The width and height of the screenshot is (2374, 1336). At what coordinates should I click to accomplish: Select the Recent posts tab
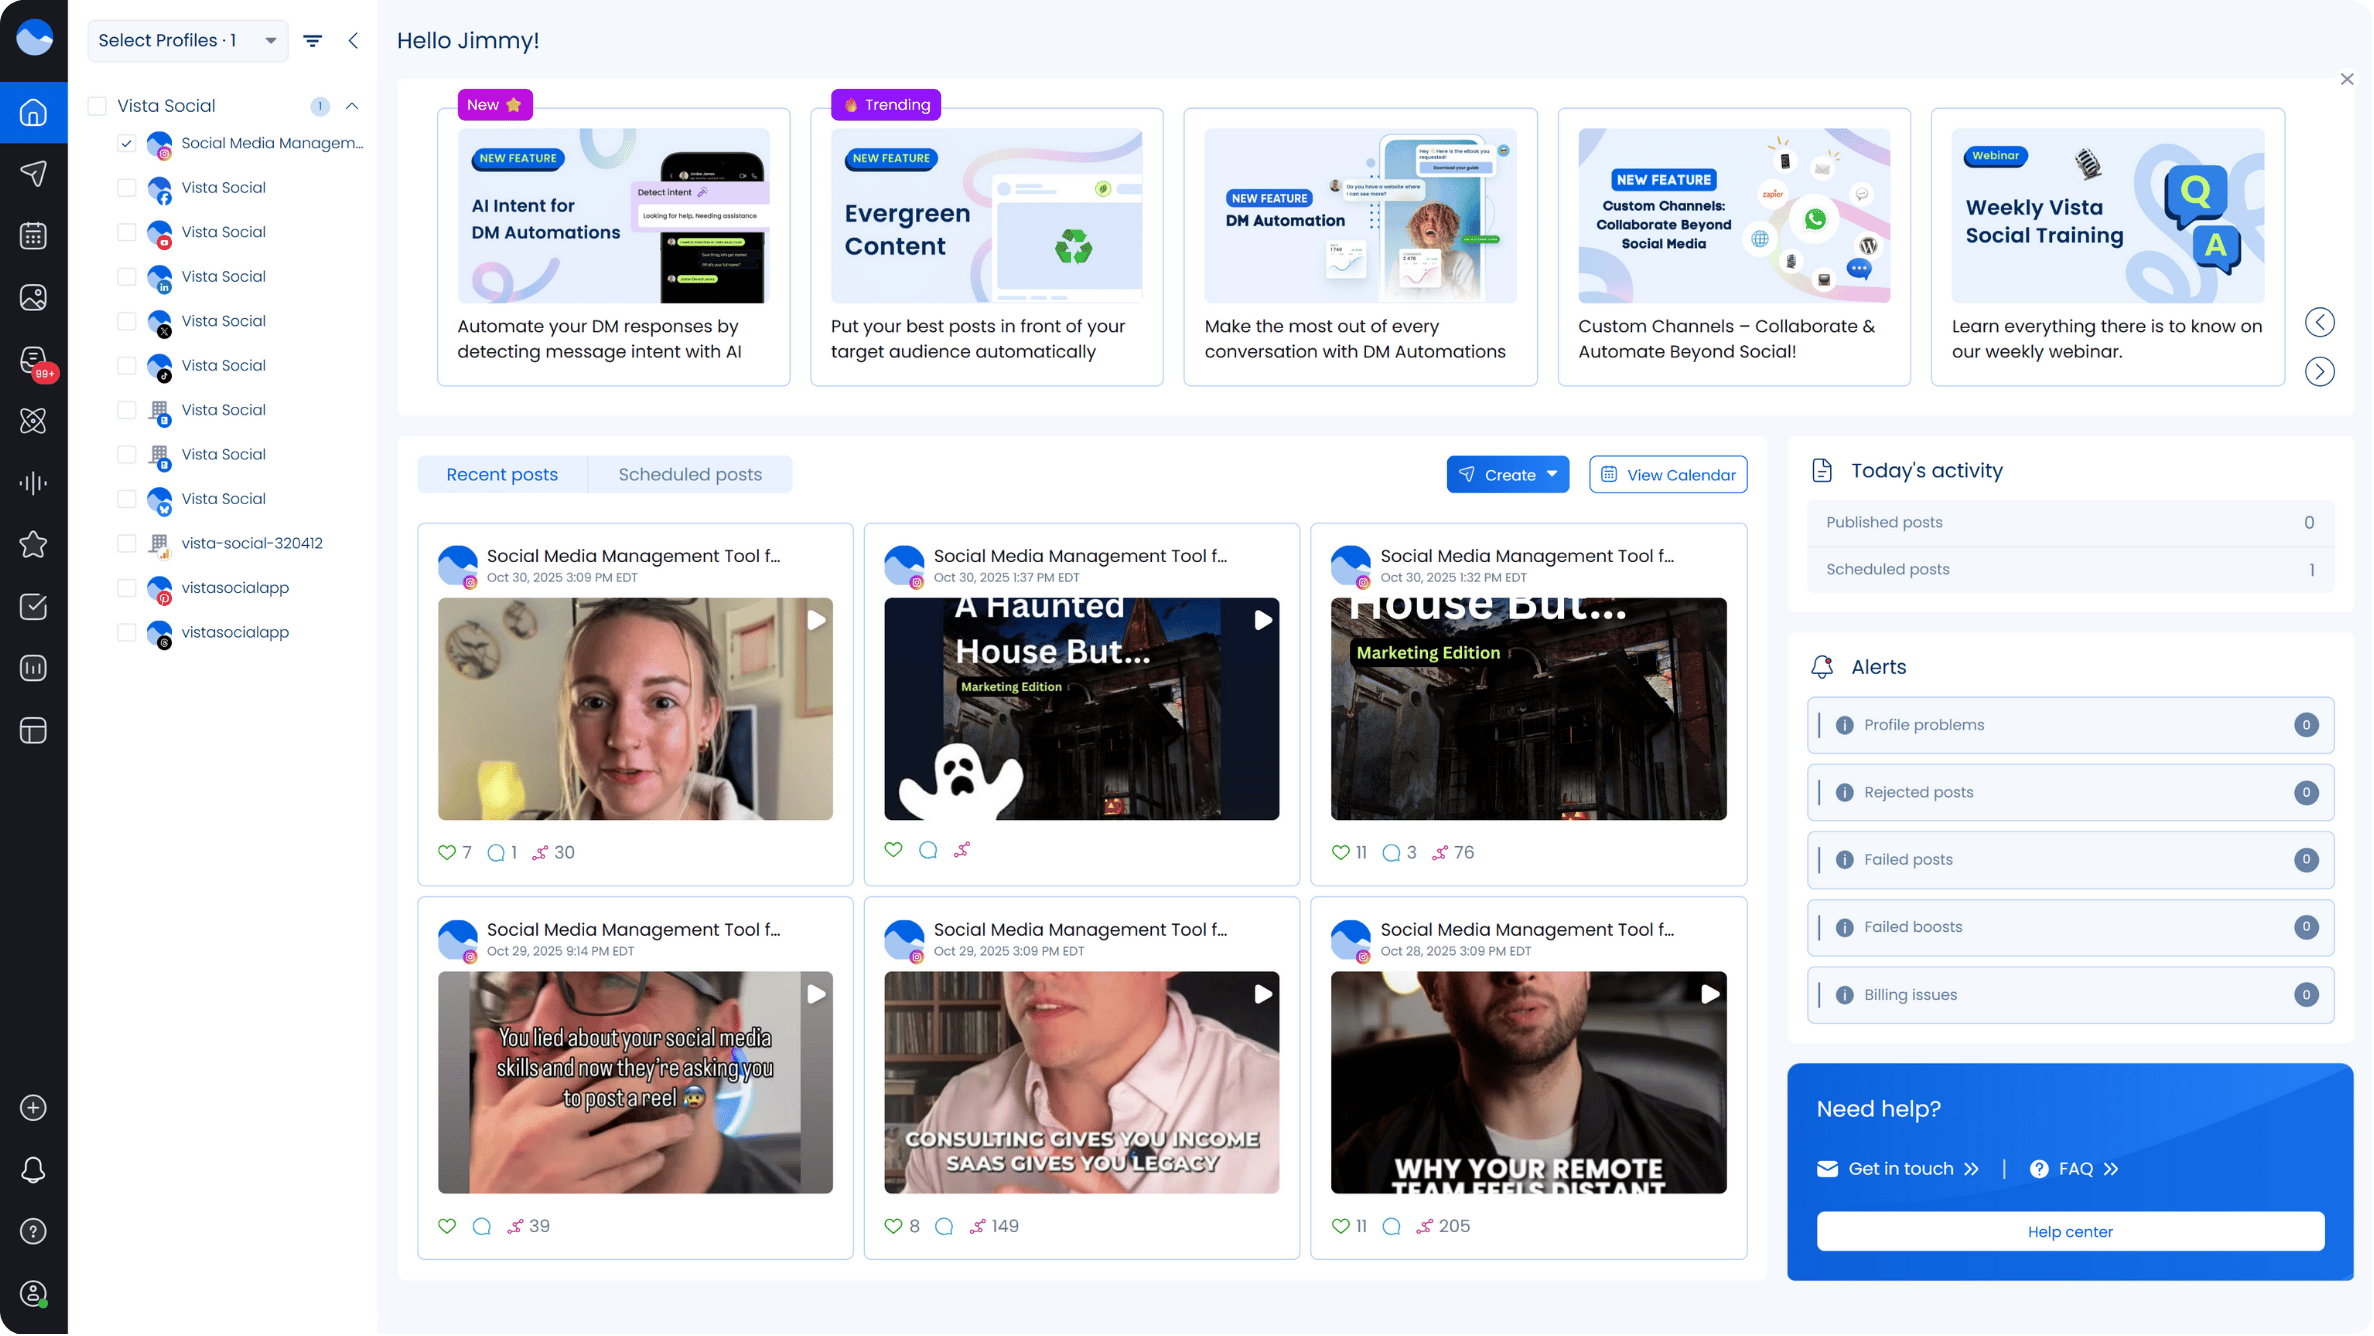(502, 475)
